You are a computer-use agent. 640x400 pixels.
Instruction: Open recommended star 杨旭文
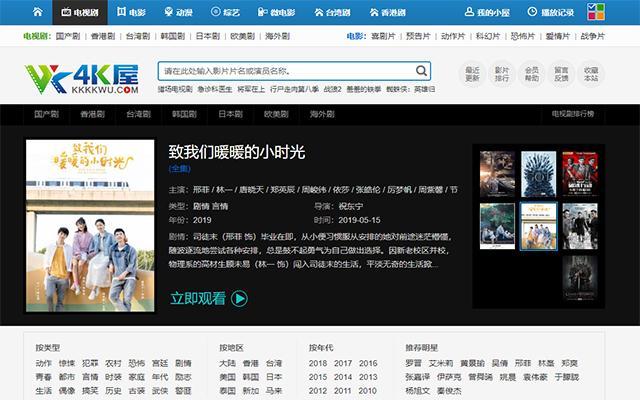(418, 391)
